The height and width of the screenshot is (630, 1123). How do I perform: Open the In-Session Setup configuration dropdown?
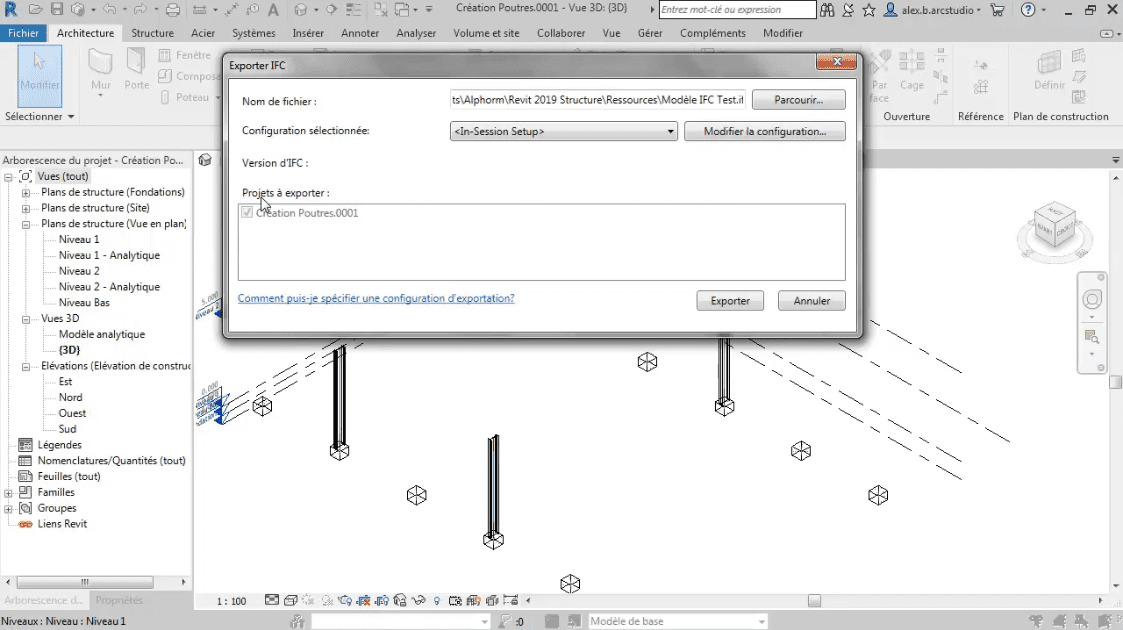(564, 131)
